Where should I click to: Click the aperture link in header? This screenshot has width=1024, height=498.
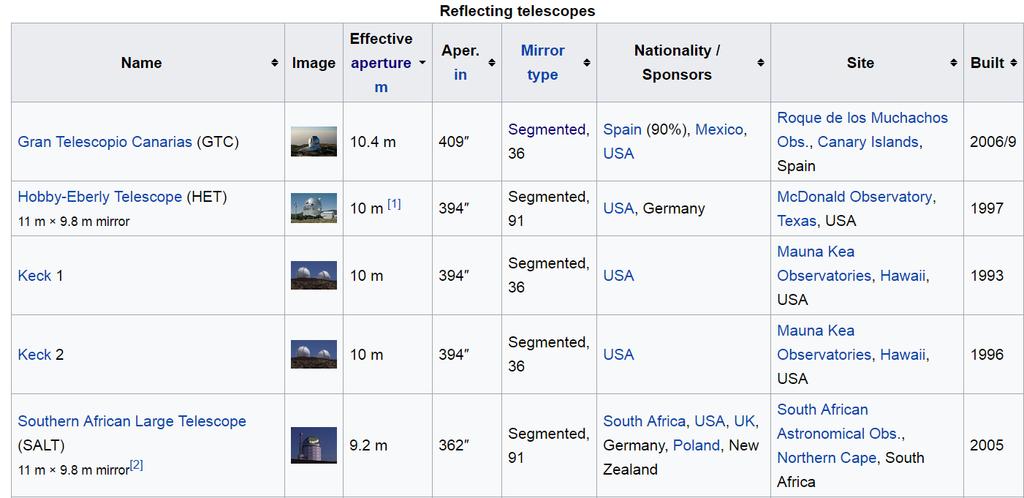coord(380,63)
